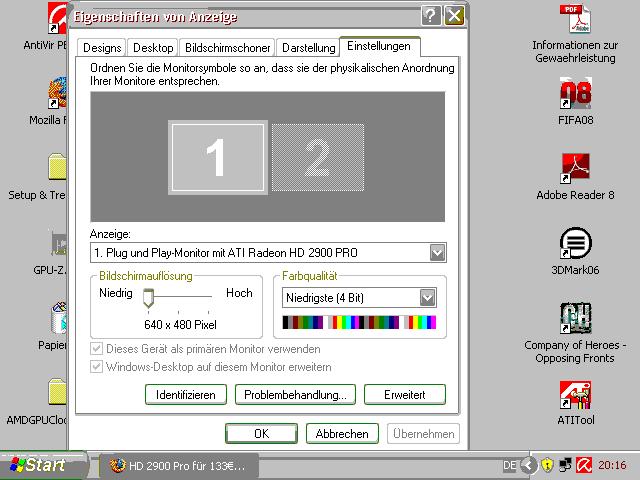Screen dimensions: 640x480
Task: Click the Übernehmen button
Action: (x=423, y=433)
